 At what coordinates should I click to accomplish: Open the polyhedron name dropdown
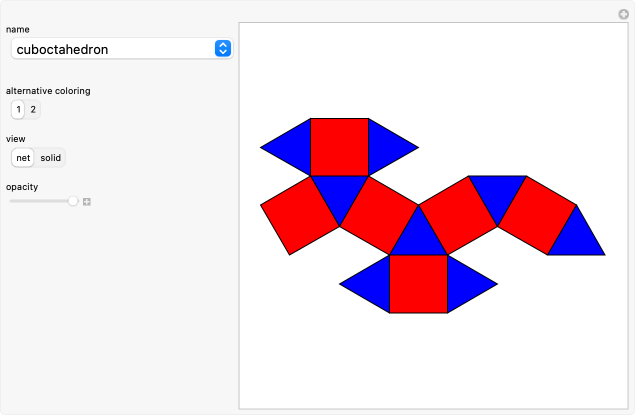click(x=121, y=49)
